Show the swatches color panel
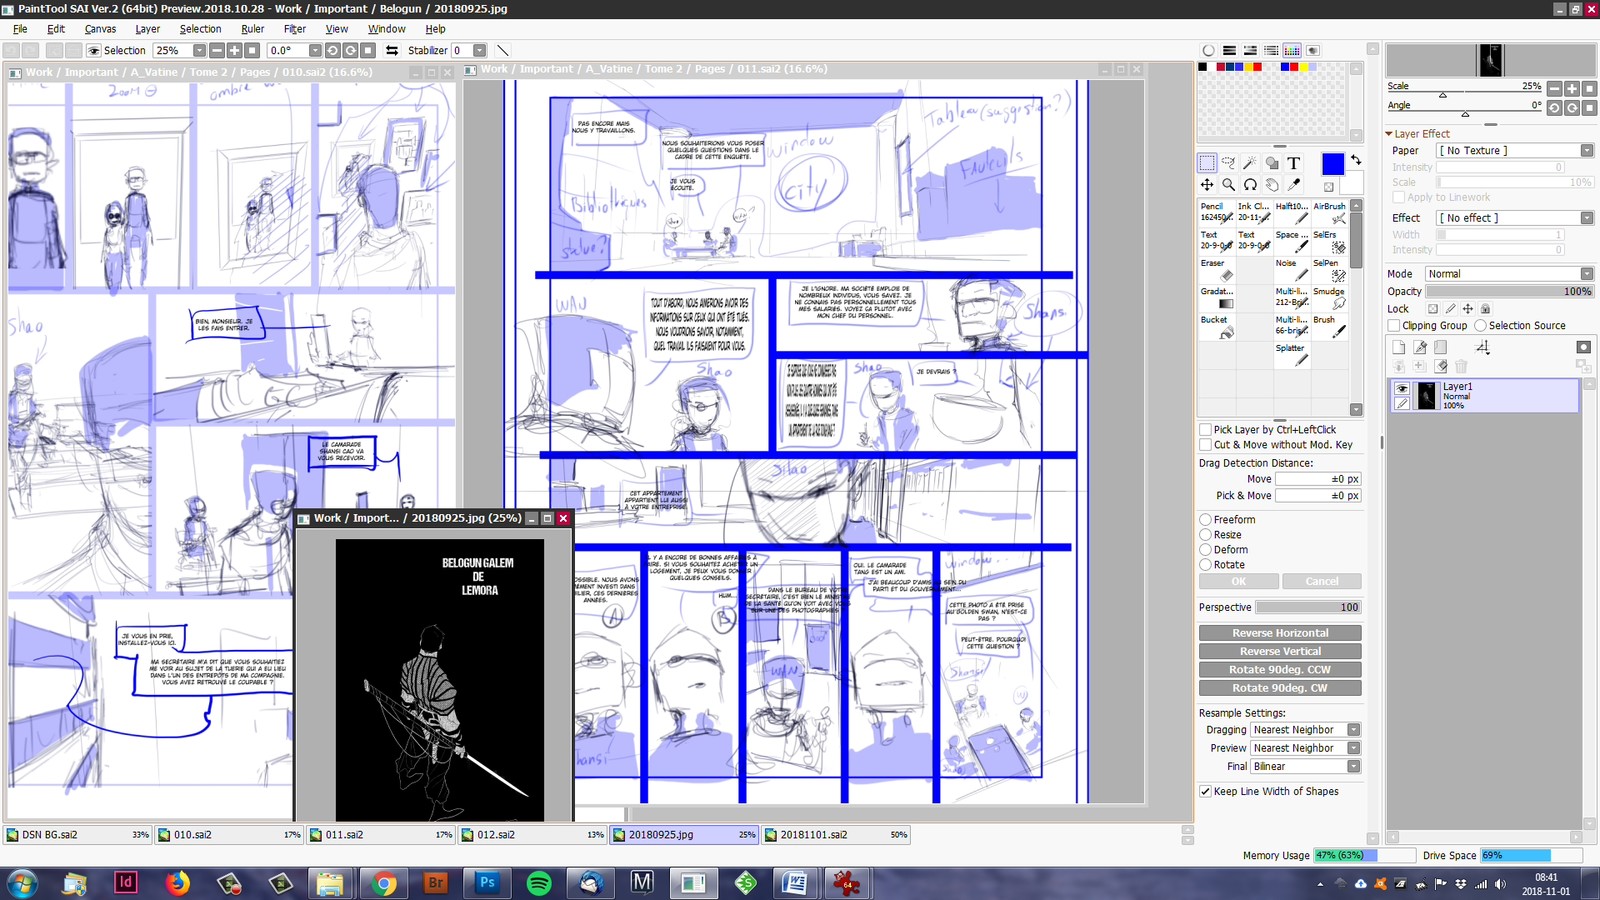Image resolution: width=1600 pixels, height=900 pixels. pos(1292,50)
